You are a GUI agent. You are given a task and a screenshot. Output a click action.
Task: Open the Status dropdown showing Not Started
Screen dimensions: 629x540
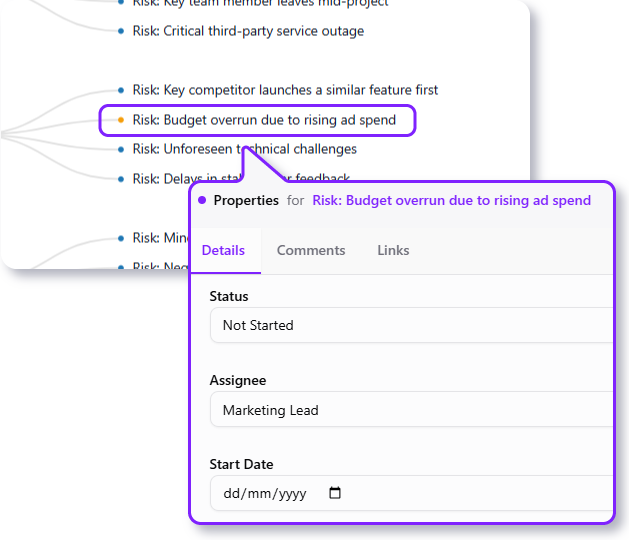click(410, 325)
